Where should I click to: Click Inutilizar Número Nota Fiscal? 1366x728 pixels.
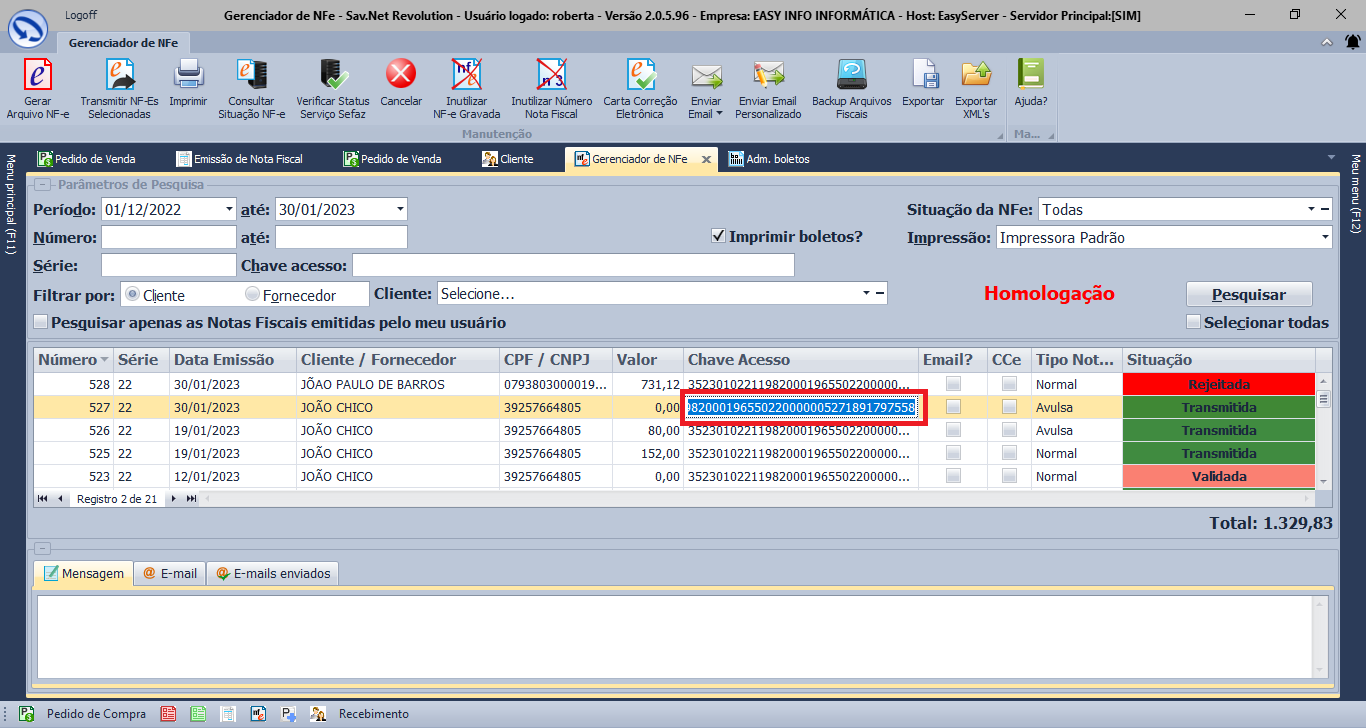coord(551,89)
